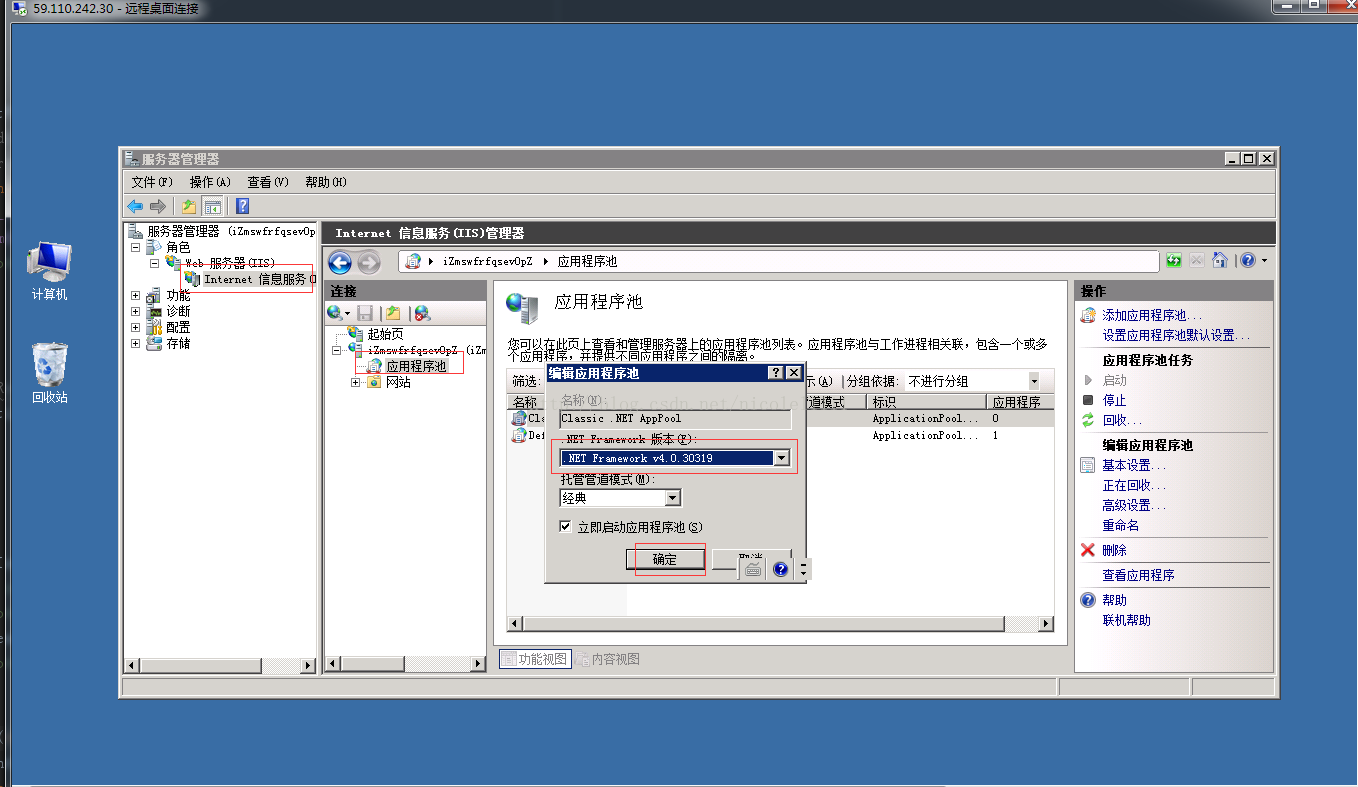Viewport: 1358px width, 787px height.
Task: Click the forward arrow in Server Manager toolbar
Action: tap(157, 206)
